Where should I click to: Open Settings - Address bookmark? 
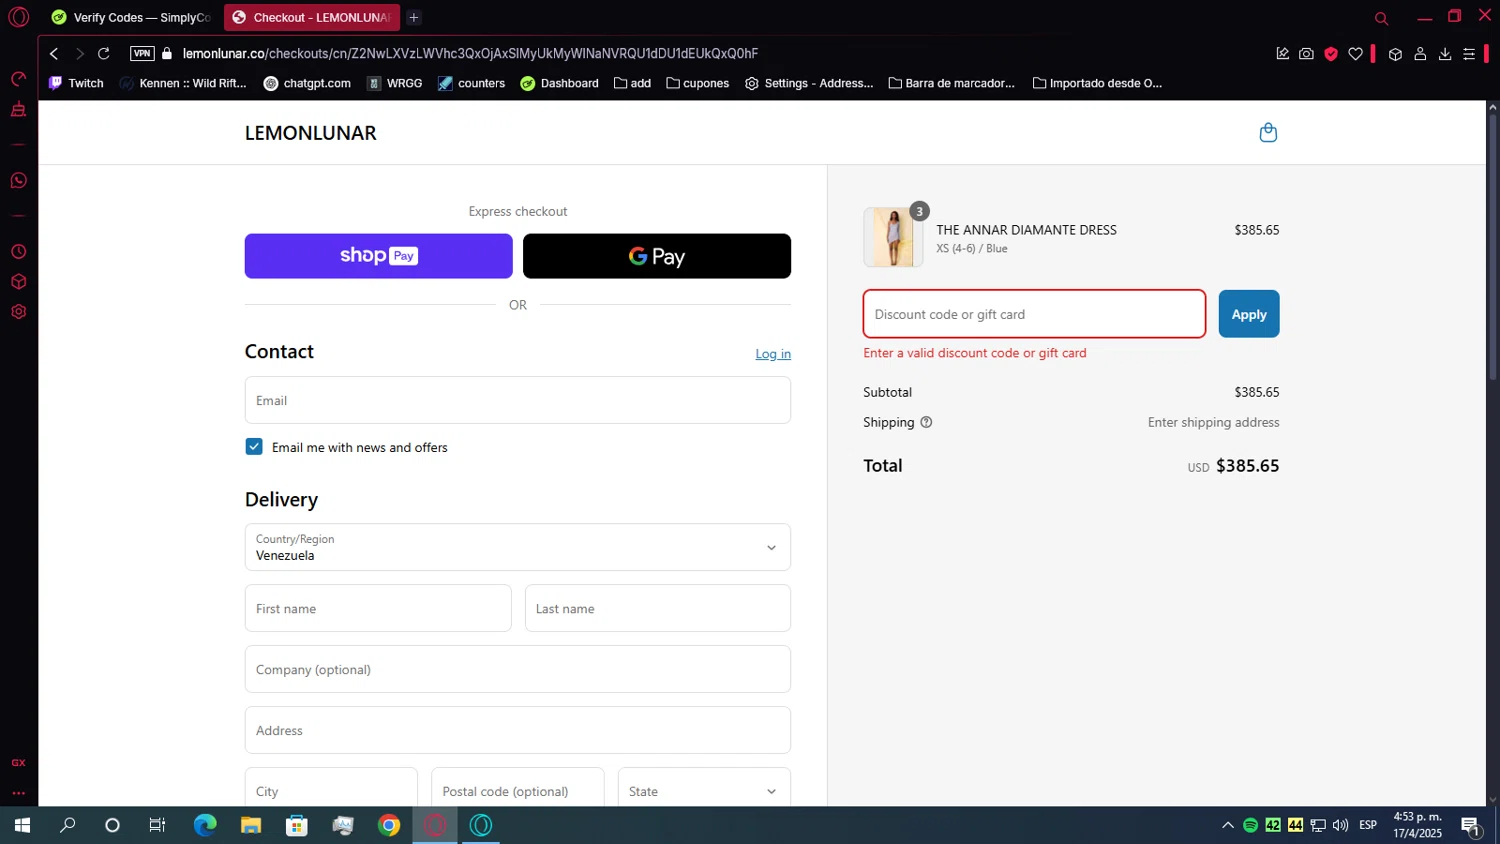click(x=809, y=83)
